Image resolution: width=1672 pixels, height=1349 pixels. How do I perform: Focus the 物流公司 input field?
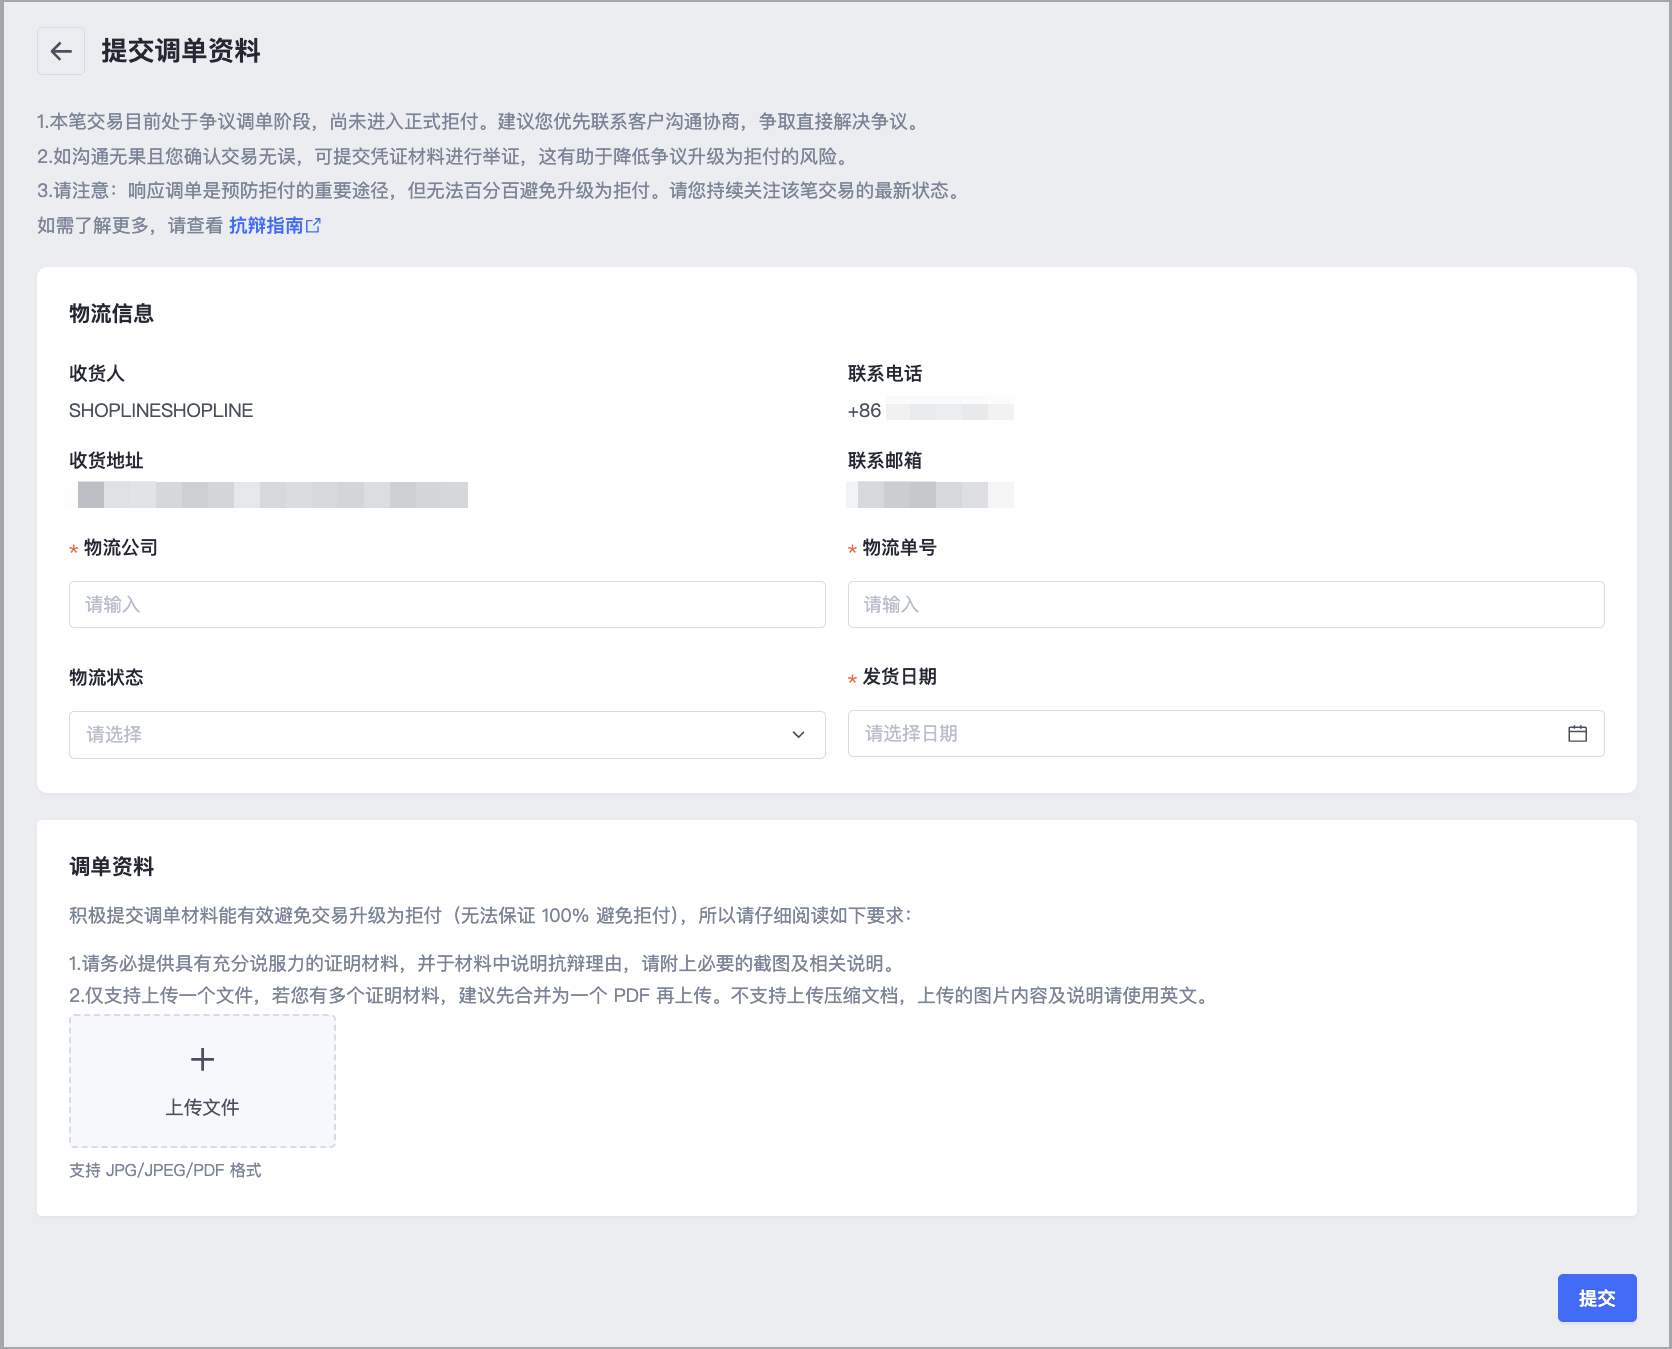447,604
